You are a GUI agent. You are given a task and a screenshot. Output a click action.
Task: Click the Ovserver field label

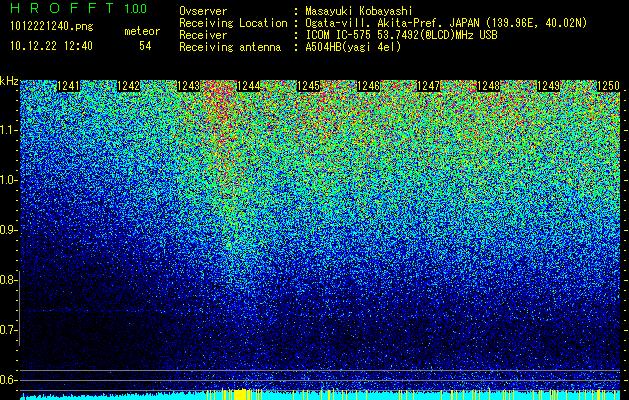point(203,11)
